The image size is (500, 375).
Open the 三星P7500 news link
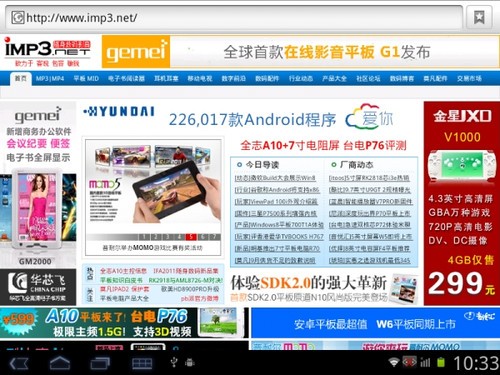coord(276,213)
